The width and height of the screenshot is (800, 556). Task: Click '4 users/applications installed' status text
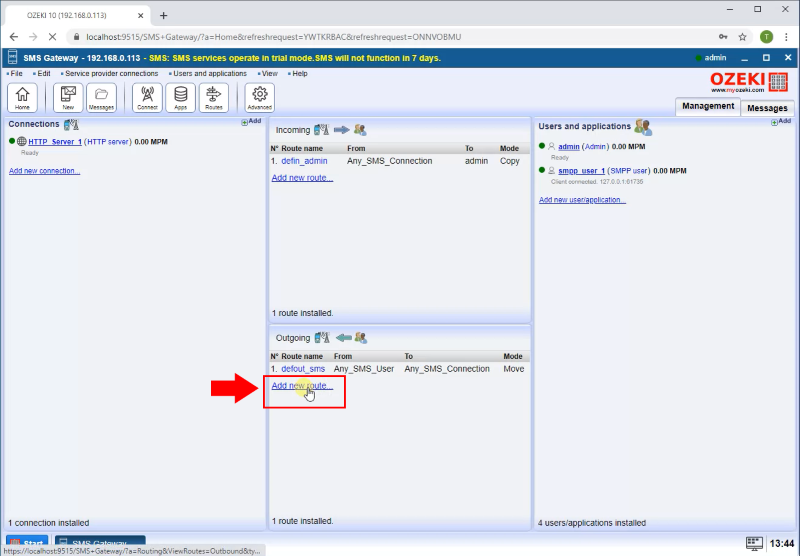click(x=592, y=523)
